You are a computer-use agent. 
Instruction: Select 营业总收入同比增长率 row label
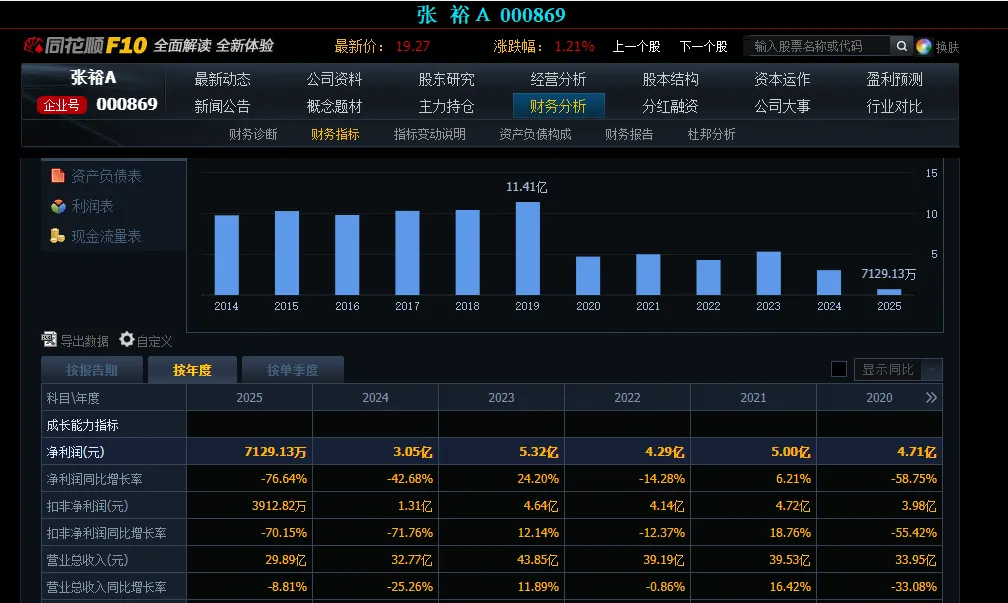[107, 587]
